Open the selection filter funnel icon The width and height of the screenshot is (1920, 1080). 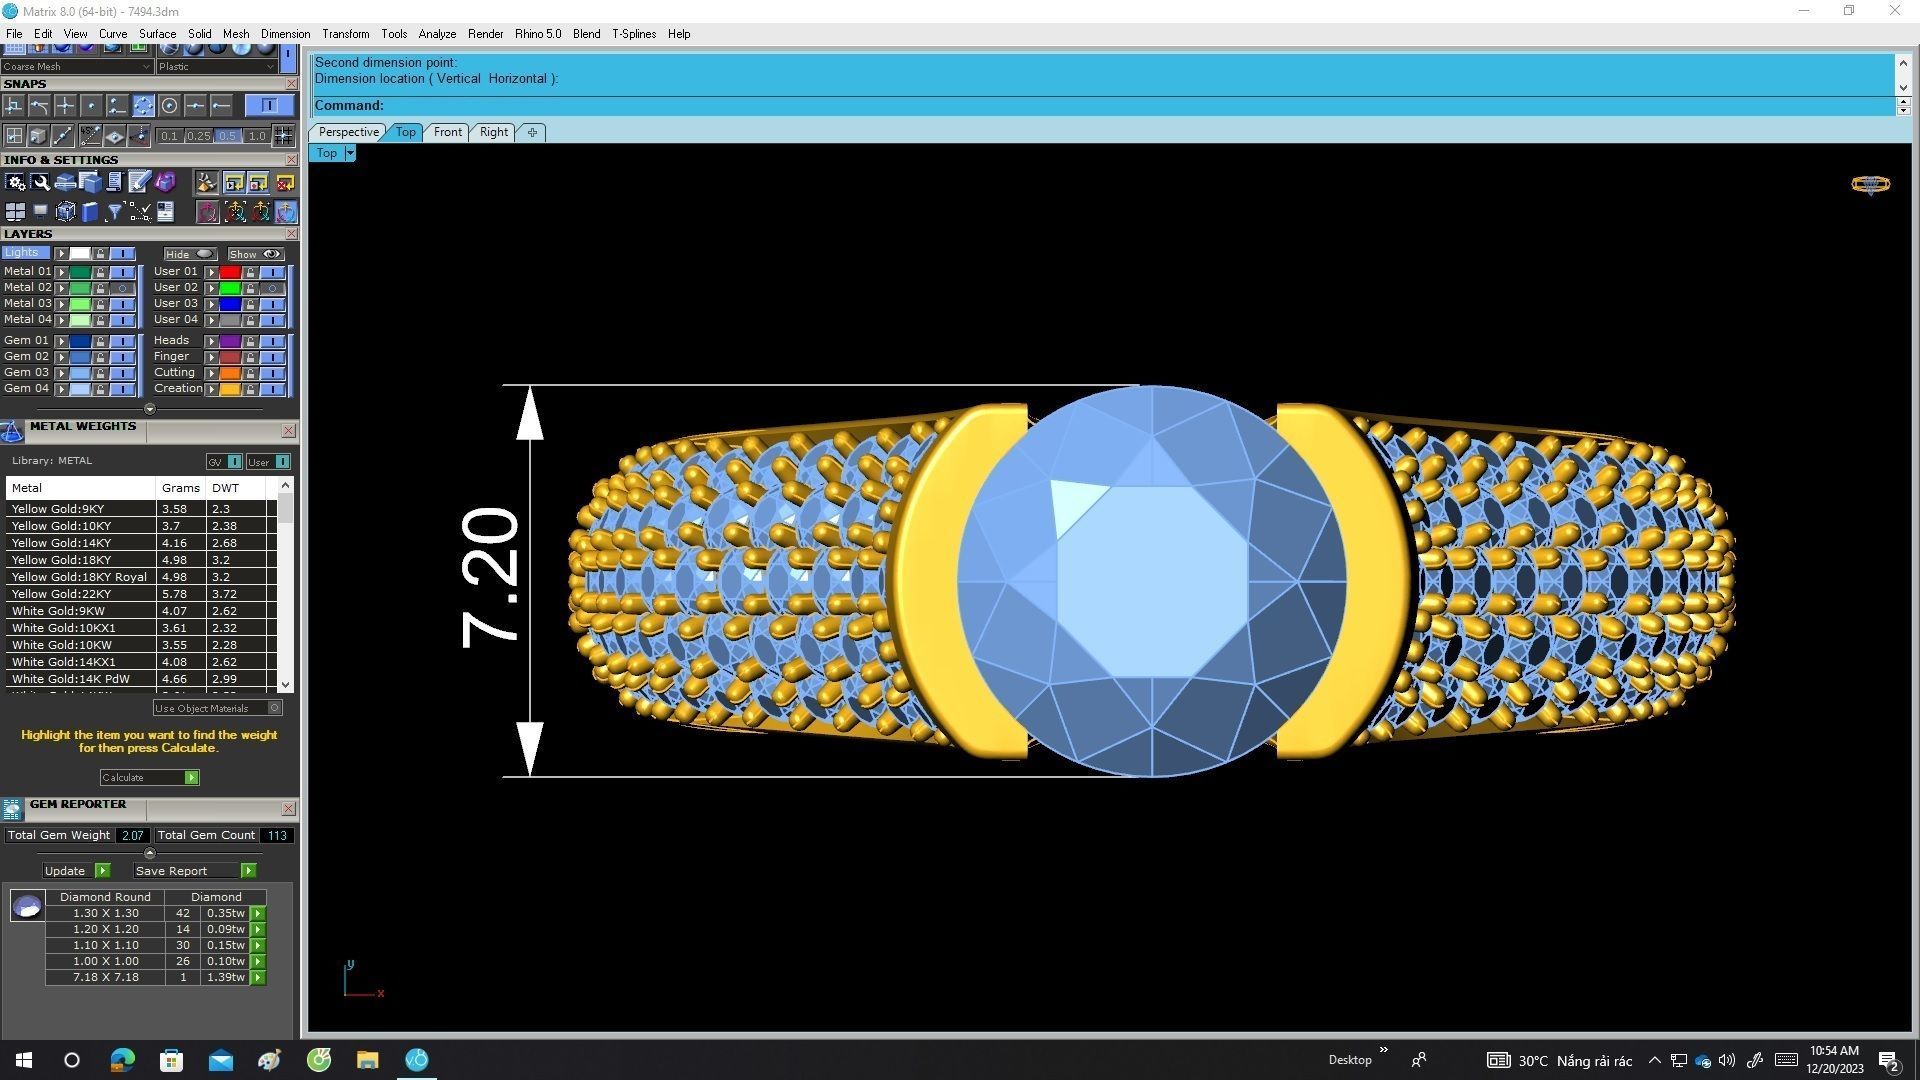click(x=115, y=212)
